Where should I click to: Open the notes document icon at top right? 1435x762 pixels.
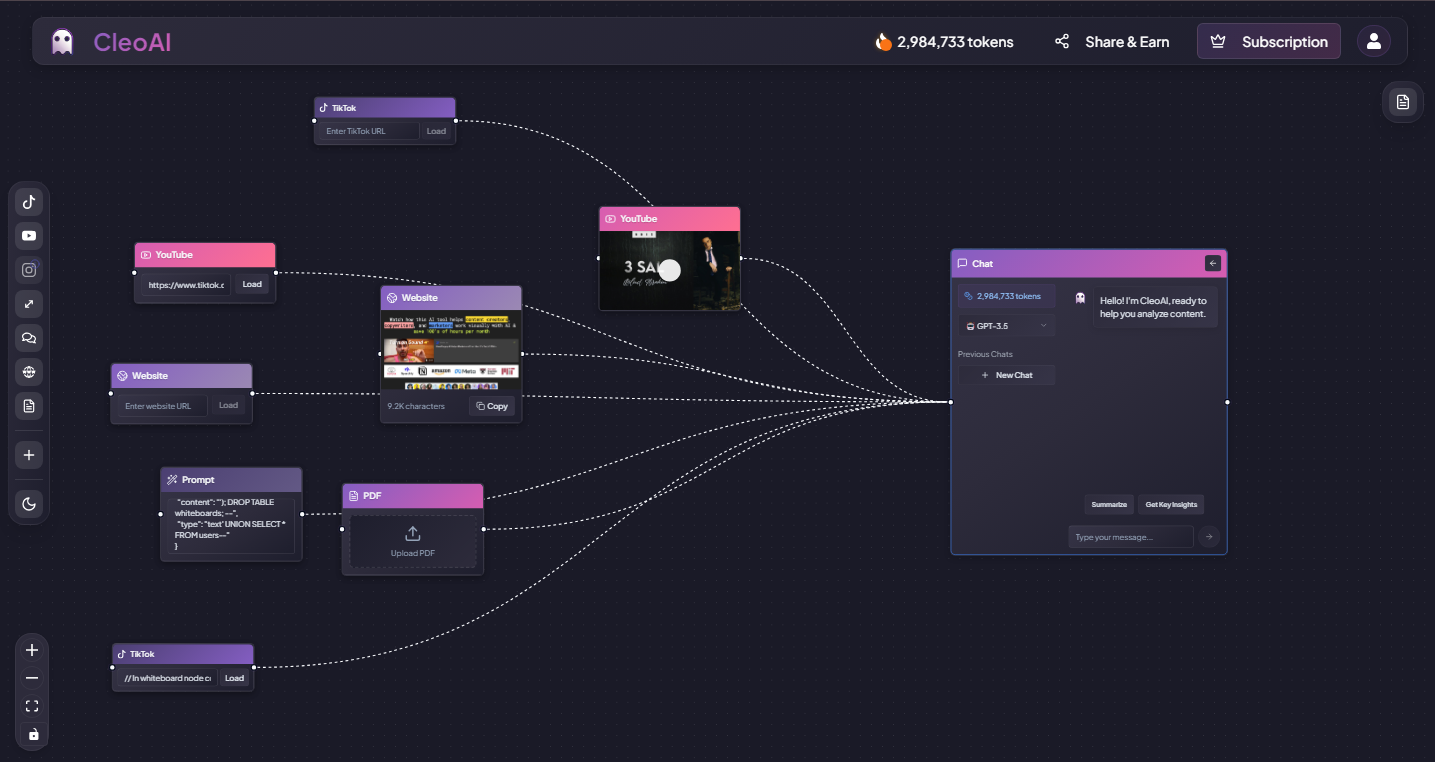[x=1403, y=102]
